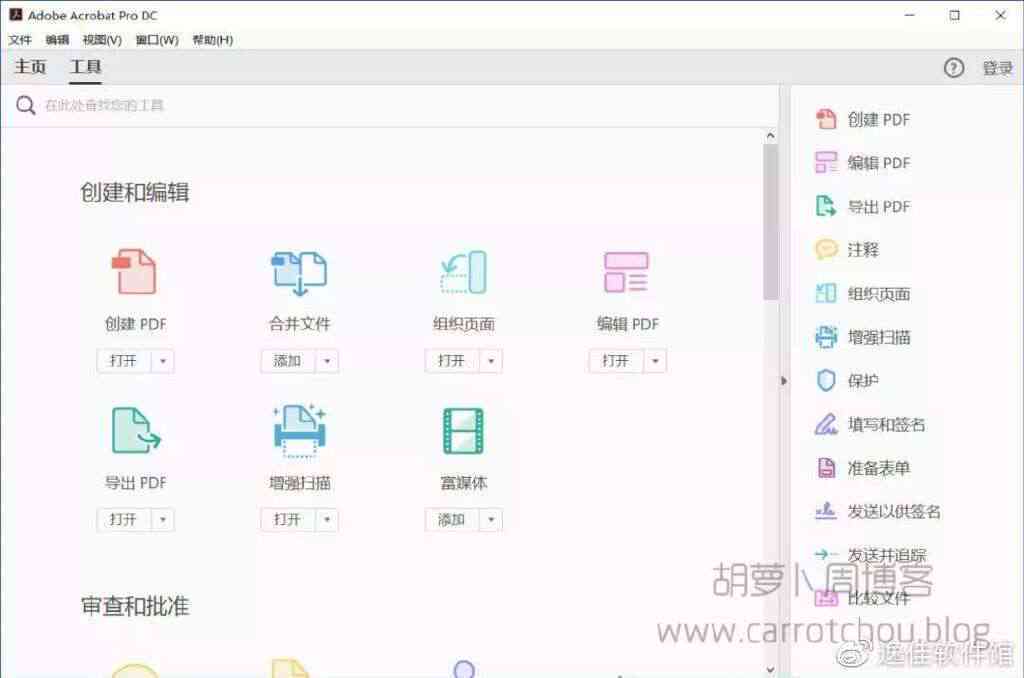Image resolution: width=1024 pixels, height=678 pixels.
Task: Open the 视图(V) menu
Action: coord(102,40)
